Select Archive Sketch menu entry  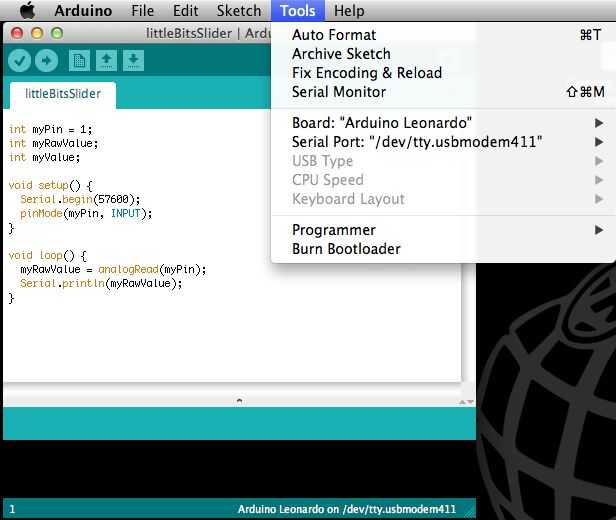(x=443, y=54)
